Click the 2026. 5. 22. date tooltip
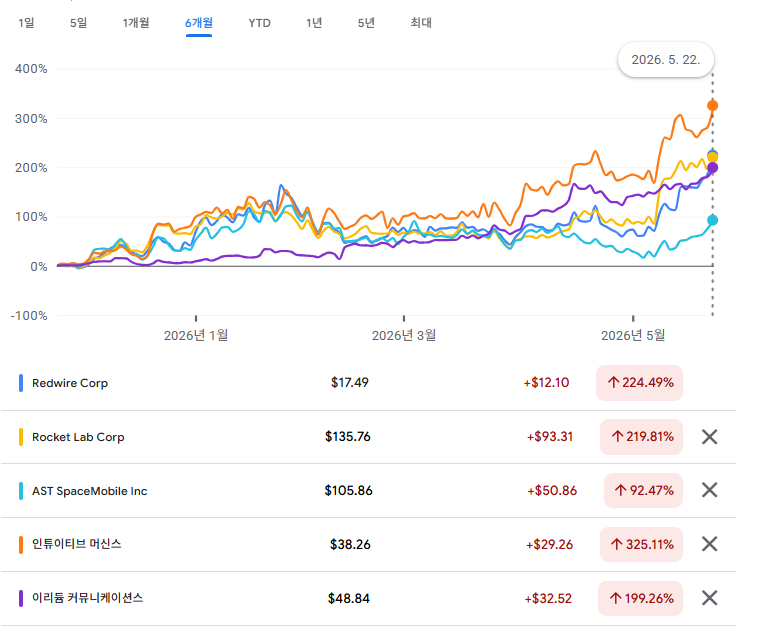The image size is (758, 632). [666, 59]
